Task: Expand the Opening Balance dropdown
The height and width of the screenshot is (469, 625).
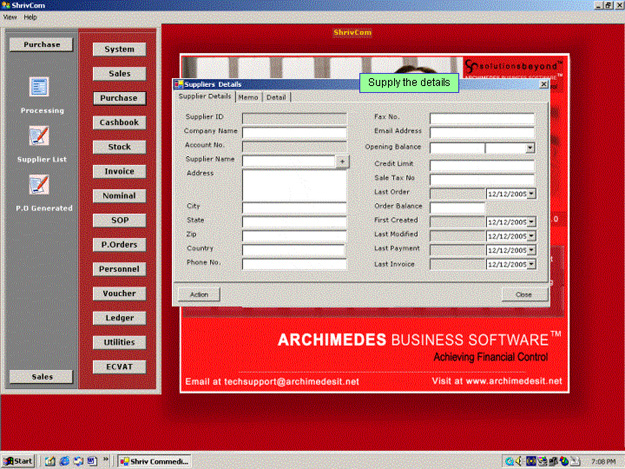Action: pos(529,148)
